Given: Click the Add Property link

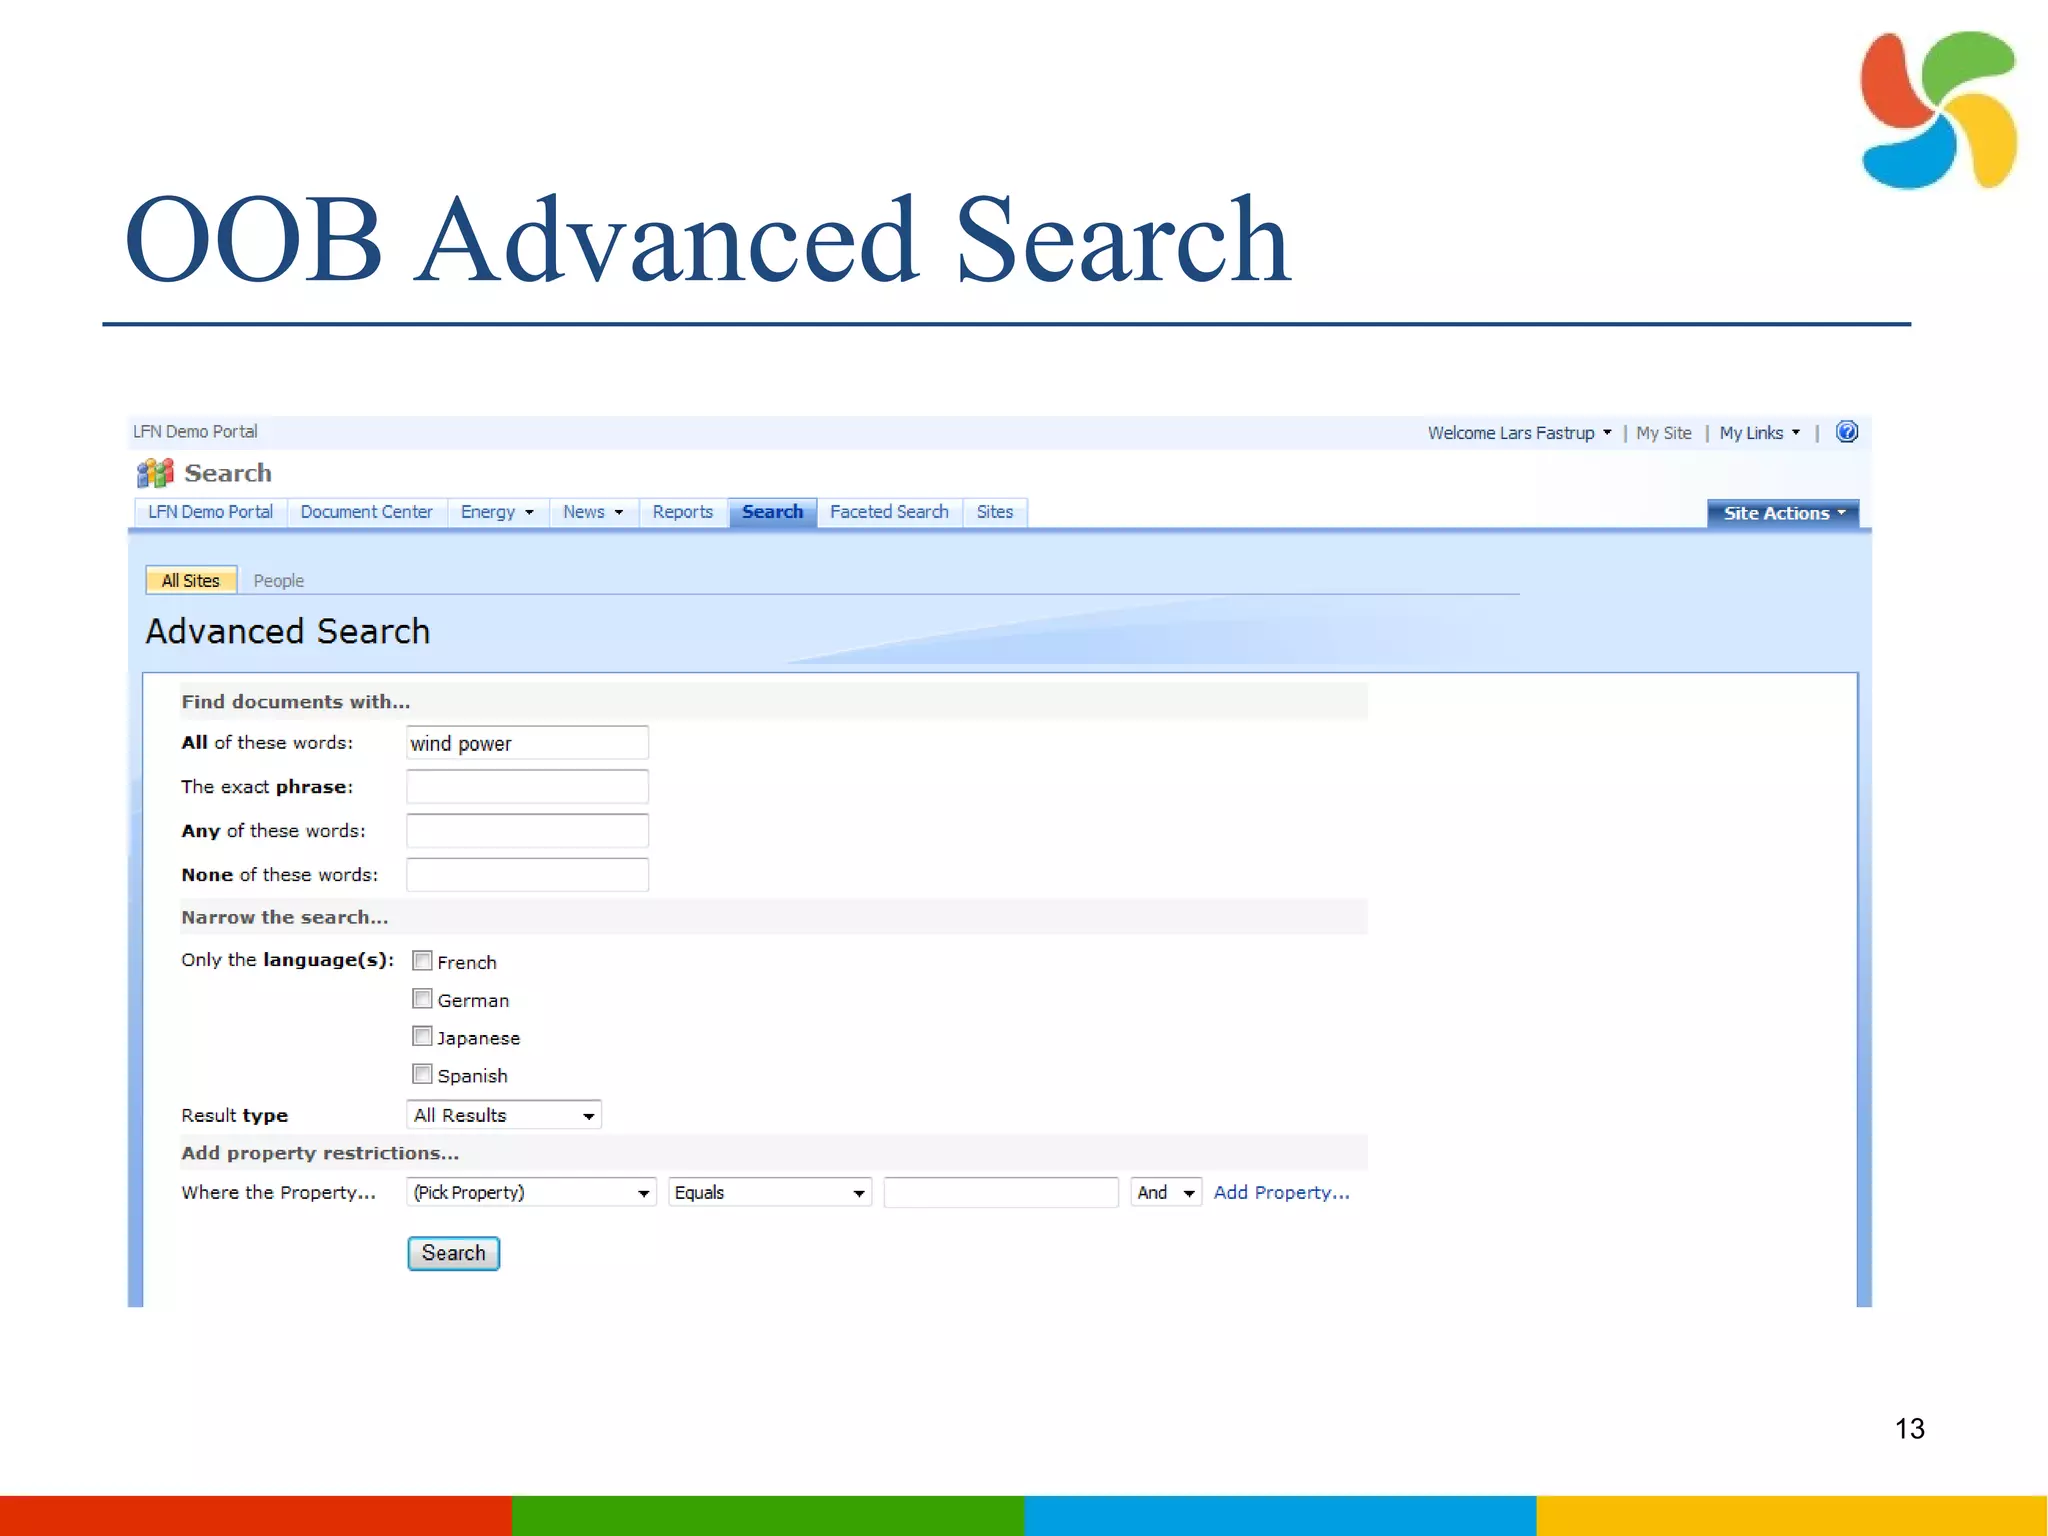Looking at the screenshot, I should point(1281,1193).
